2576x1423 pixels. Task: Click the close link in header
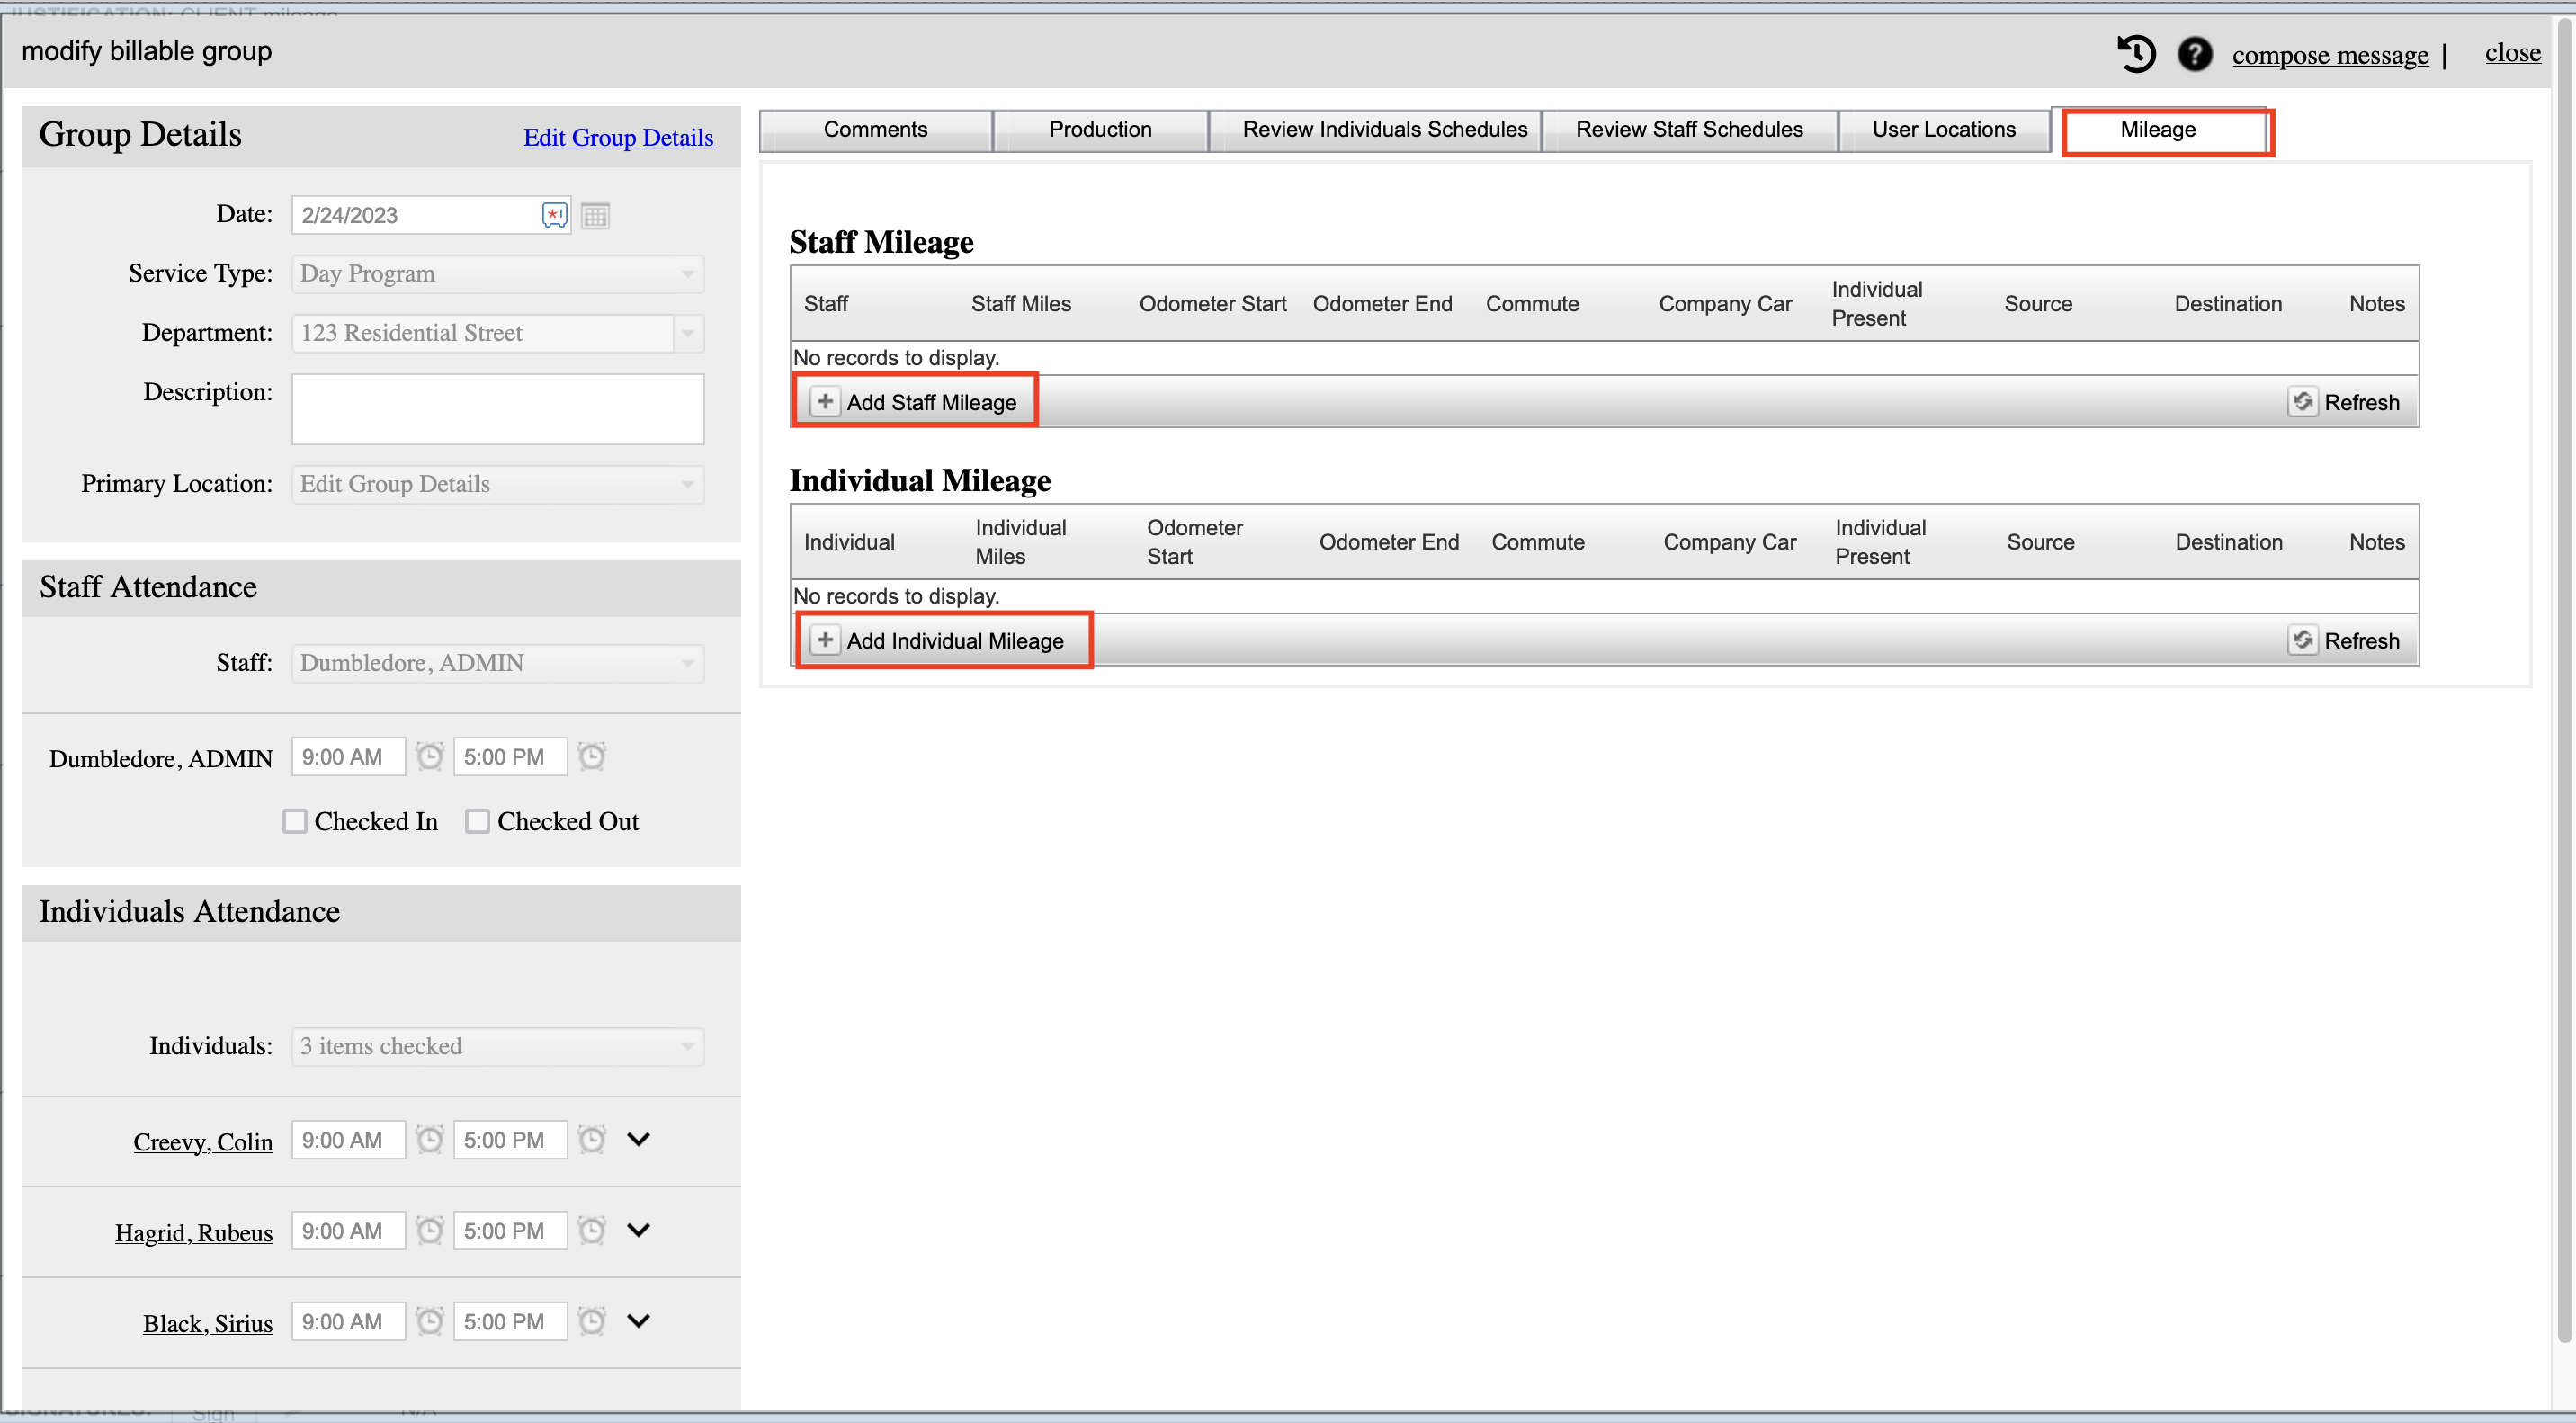coord(2512,52)
